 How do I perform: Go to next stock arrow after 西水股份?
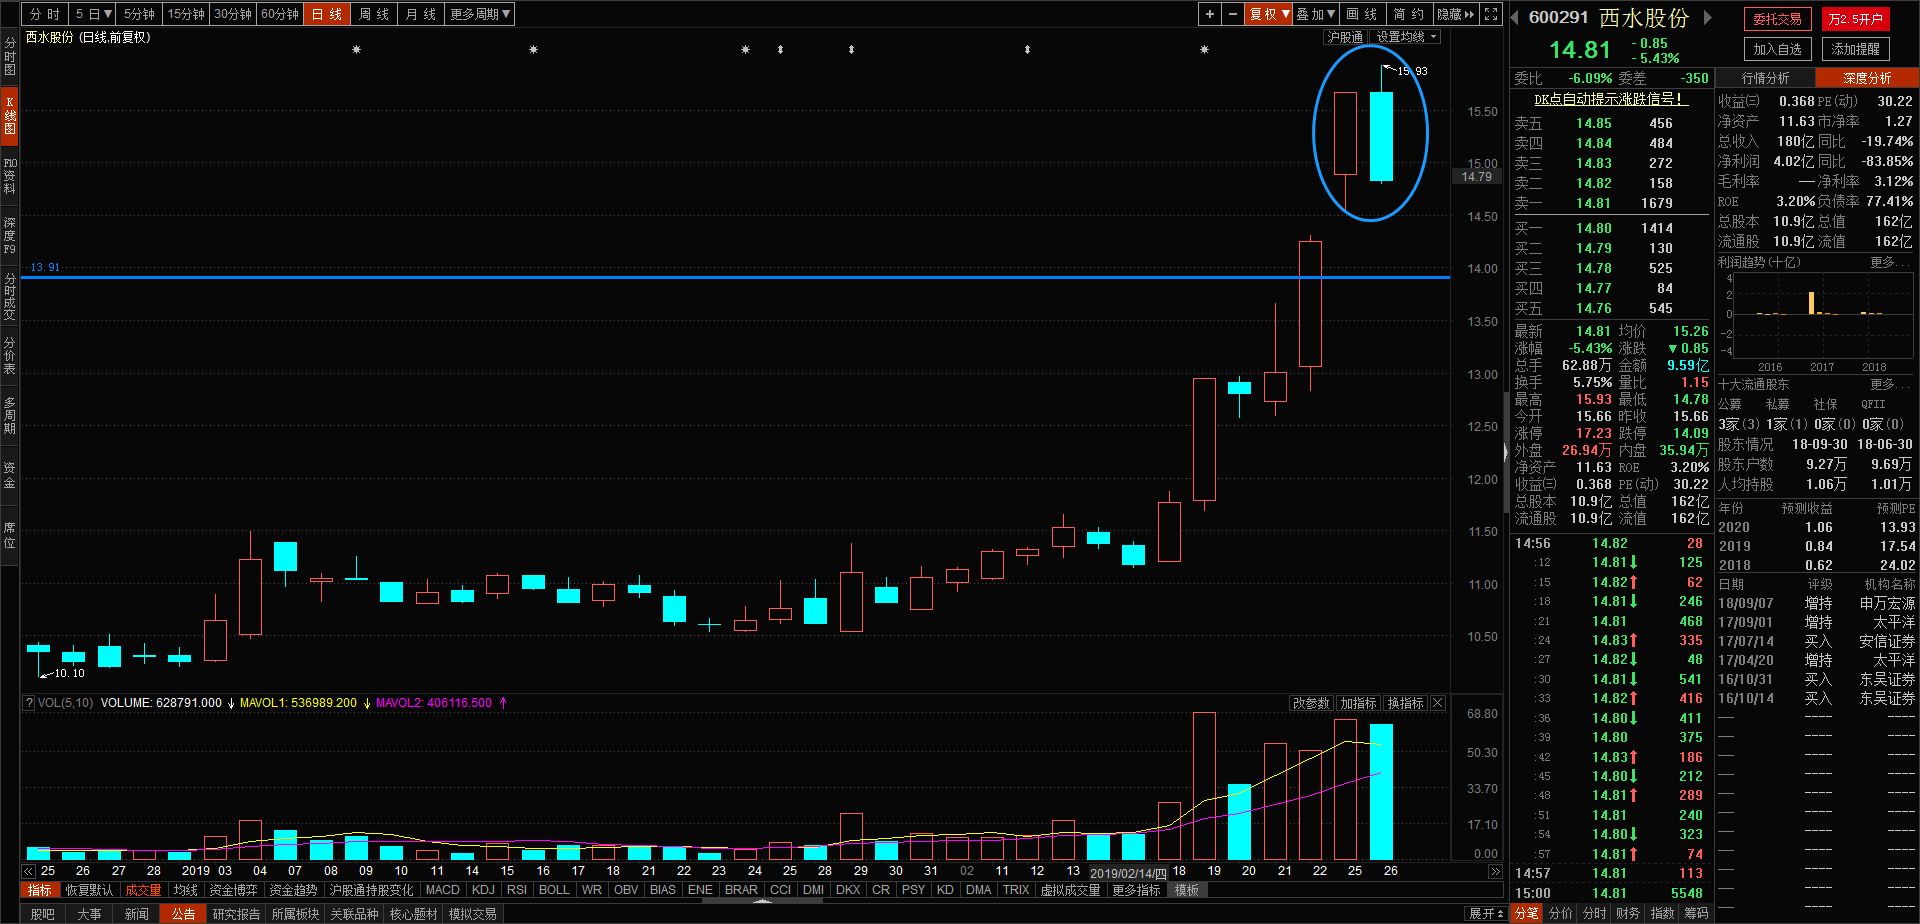pyautogui.click(x=1708, y=17)
